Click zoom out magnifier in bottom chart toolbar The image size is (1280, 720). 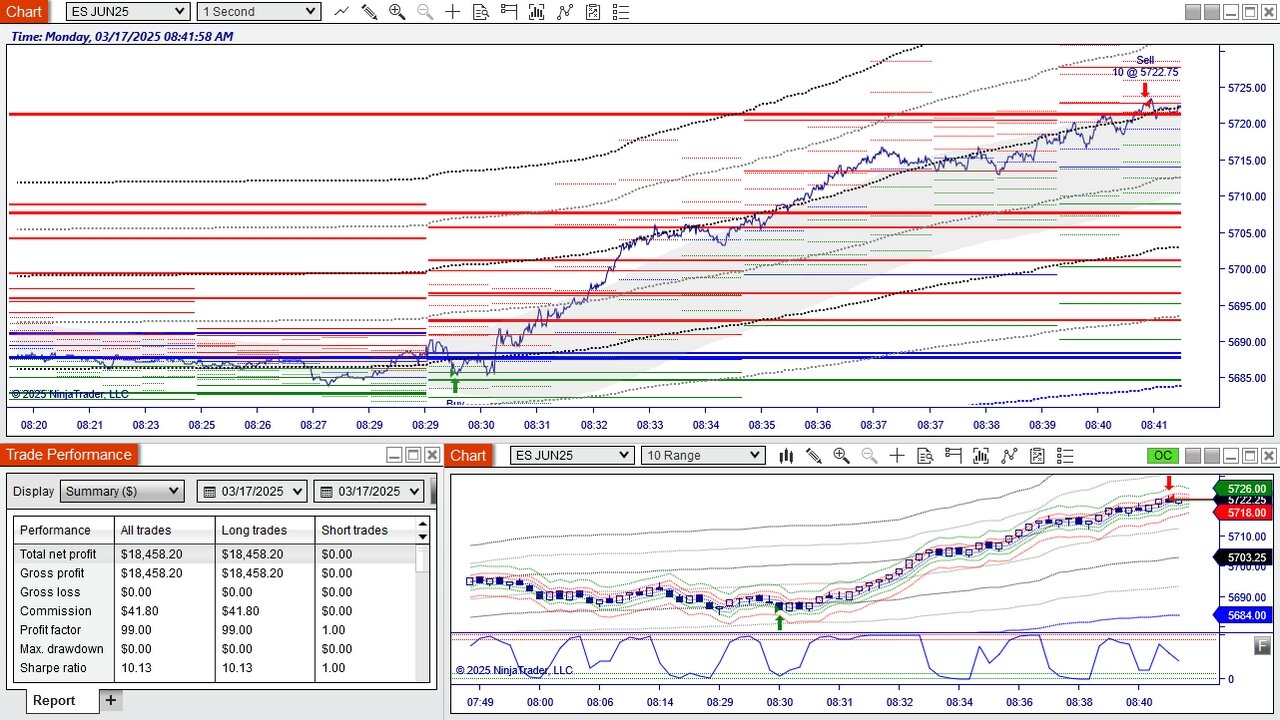click(x=869, y=455)
